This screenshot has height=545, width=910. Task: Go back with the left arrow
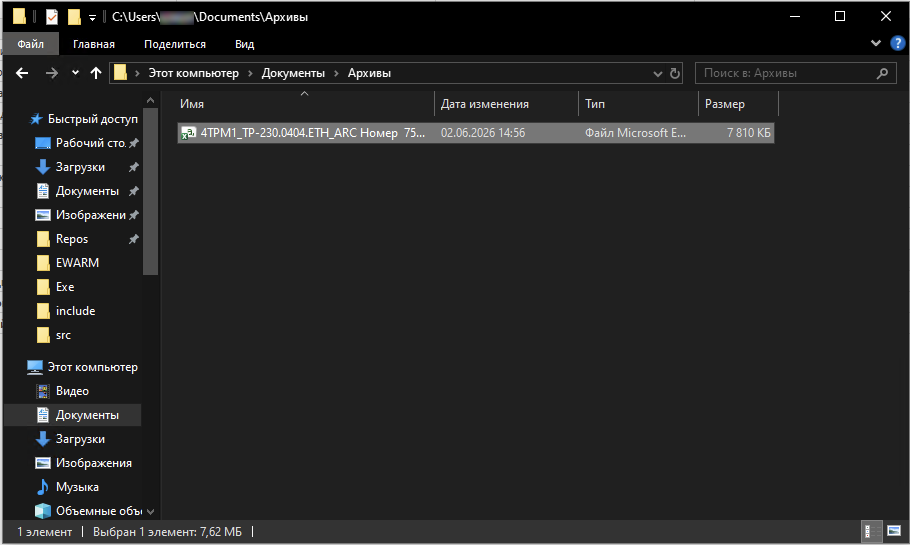tap(22, 73)
